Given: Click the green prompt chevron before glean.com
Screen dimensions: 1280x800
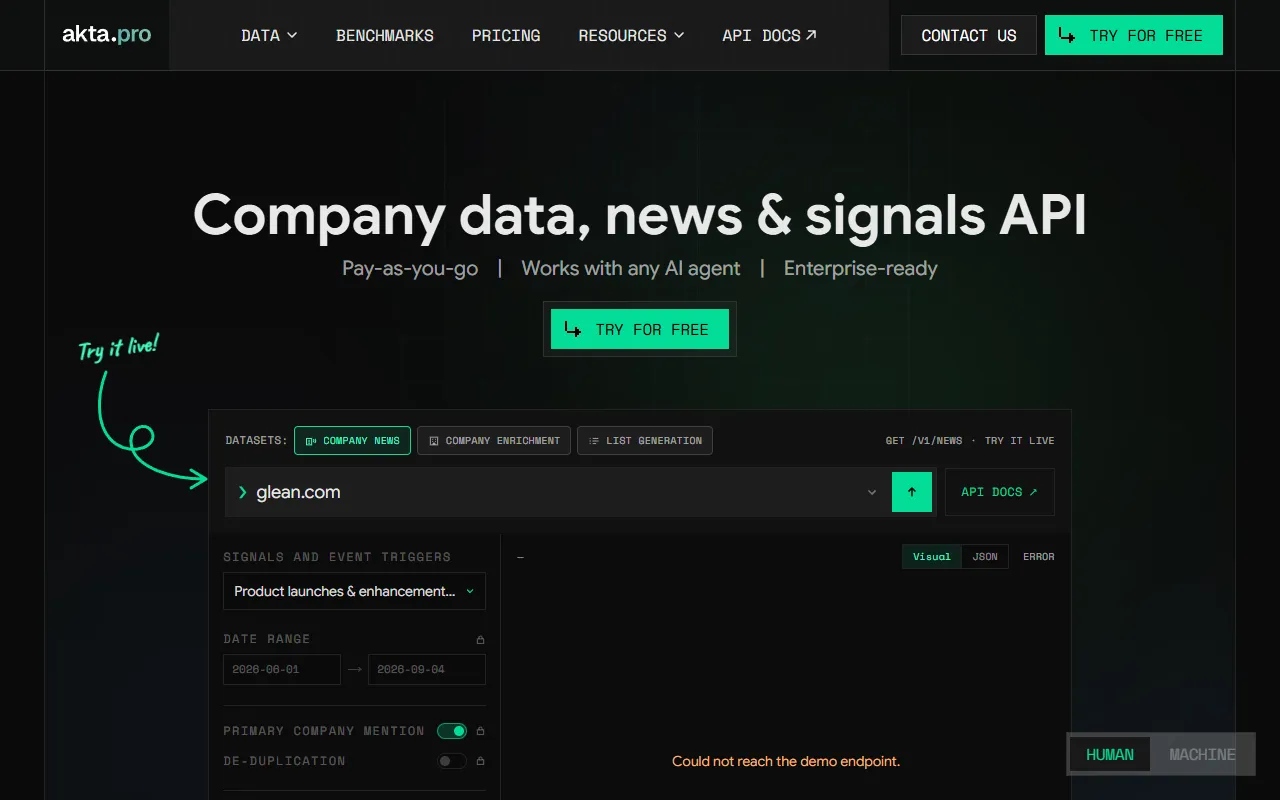Looking at the screenshot, I should tap(242, 492).
